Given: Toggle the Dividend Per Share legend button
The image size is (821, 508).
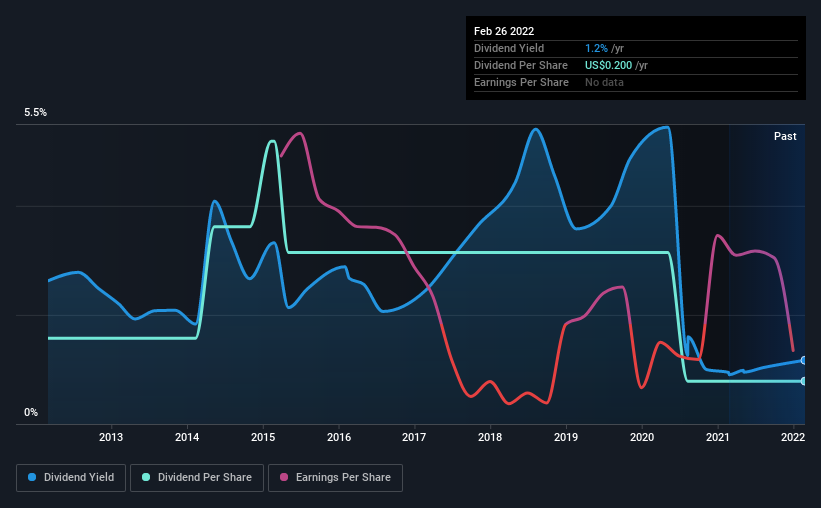Looking at the screenshot, I should click(x=197, y=478).
